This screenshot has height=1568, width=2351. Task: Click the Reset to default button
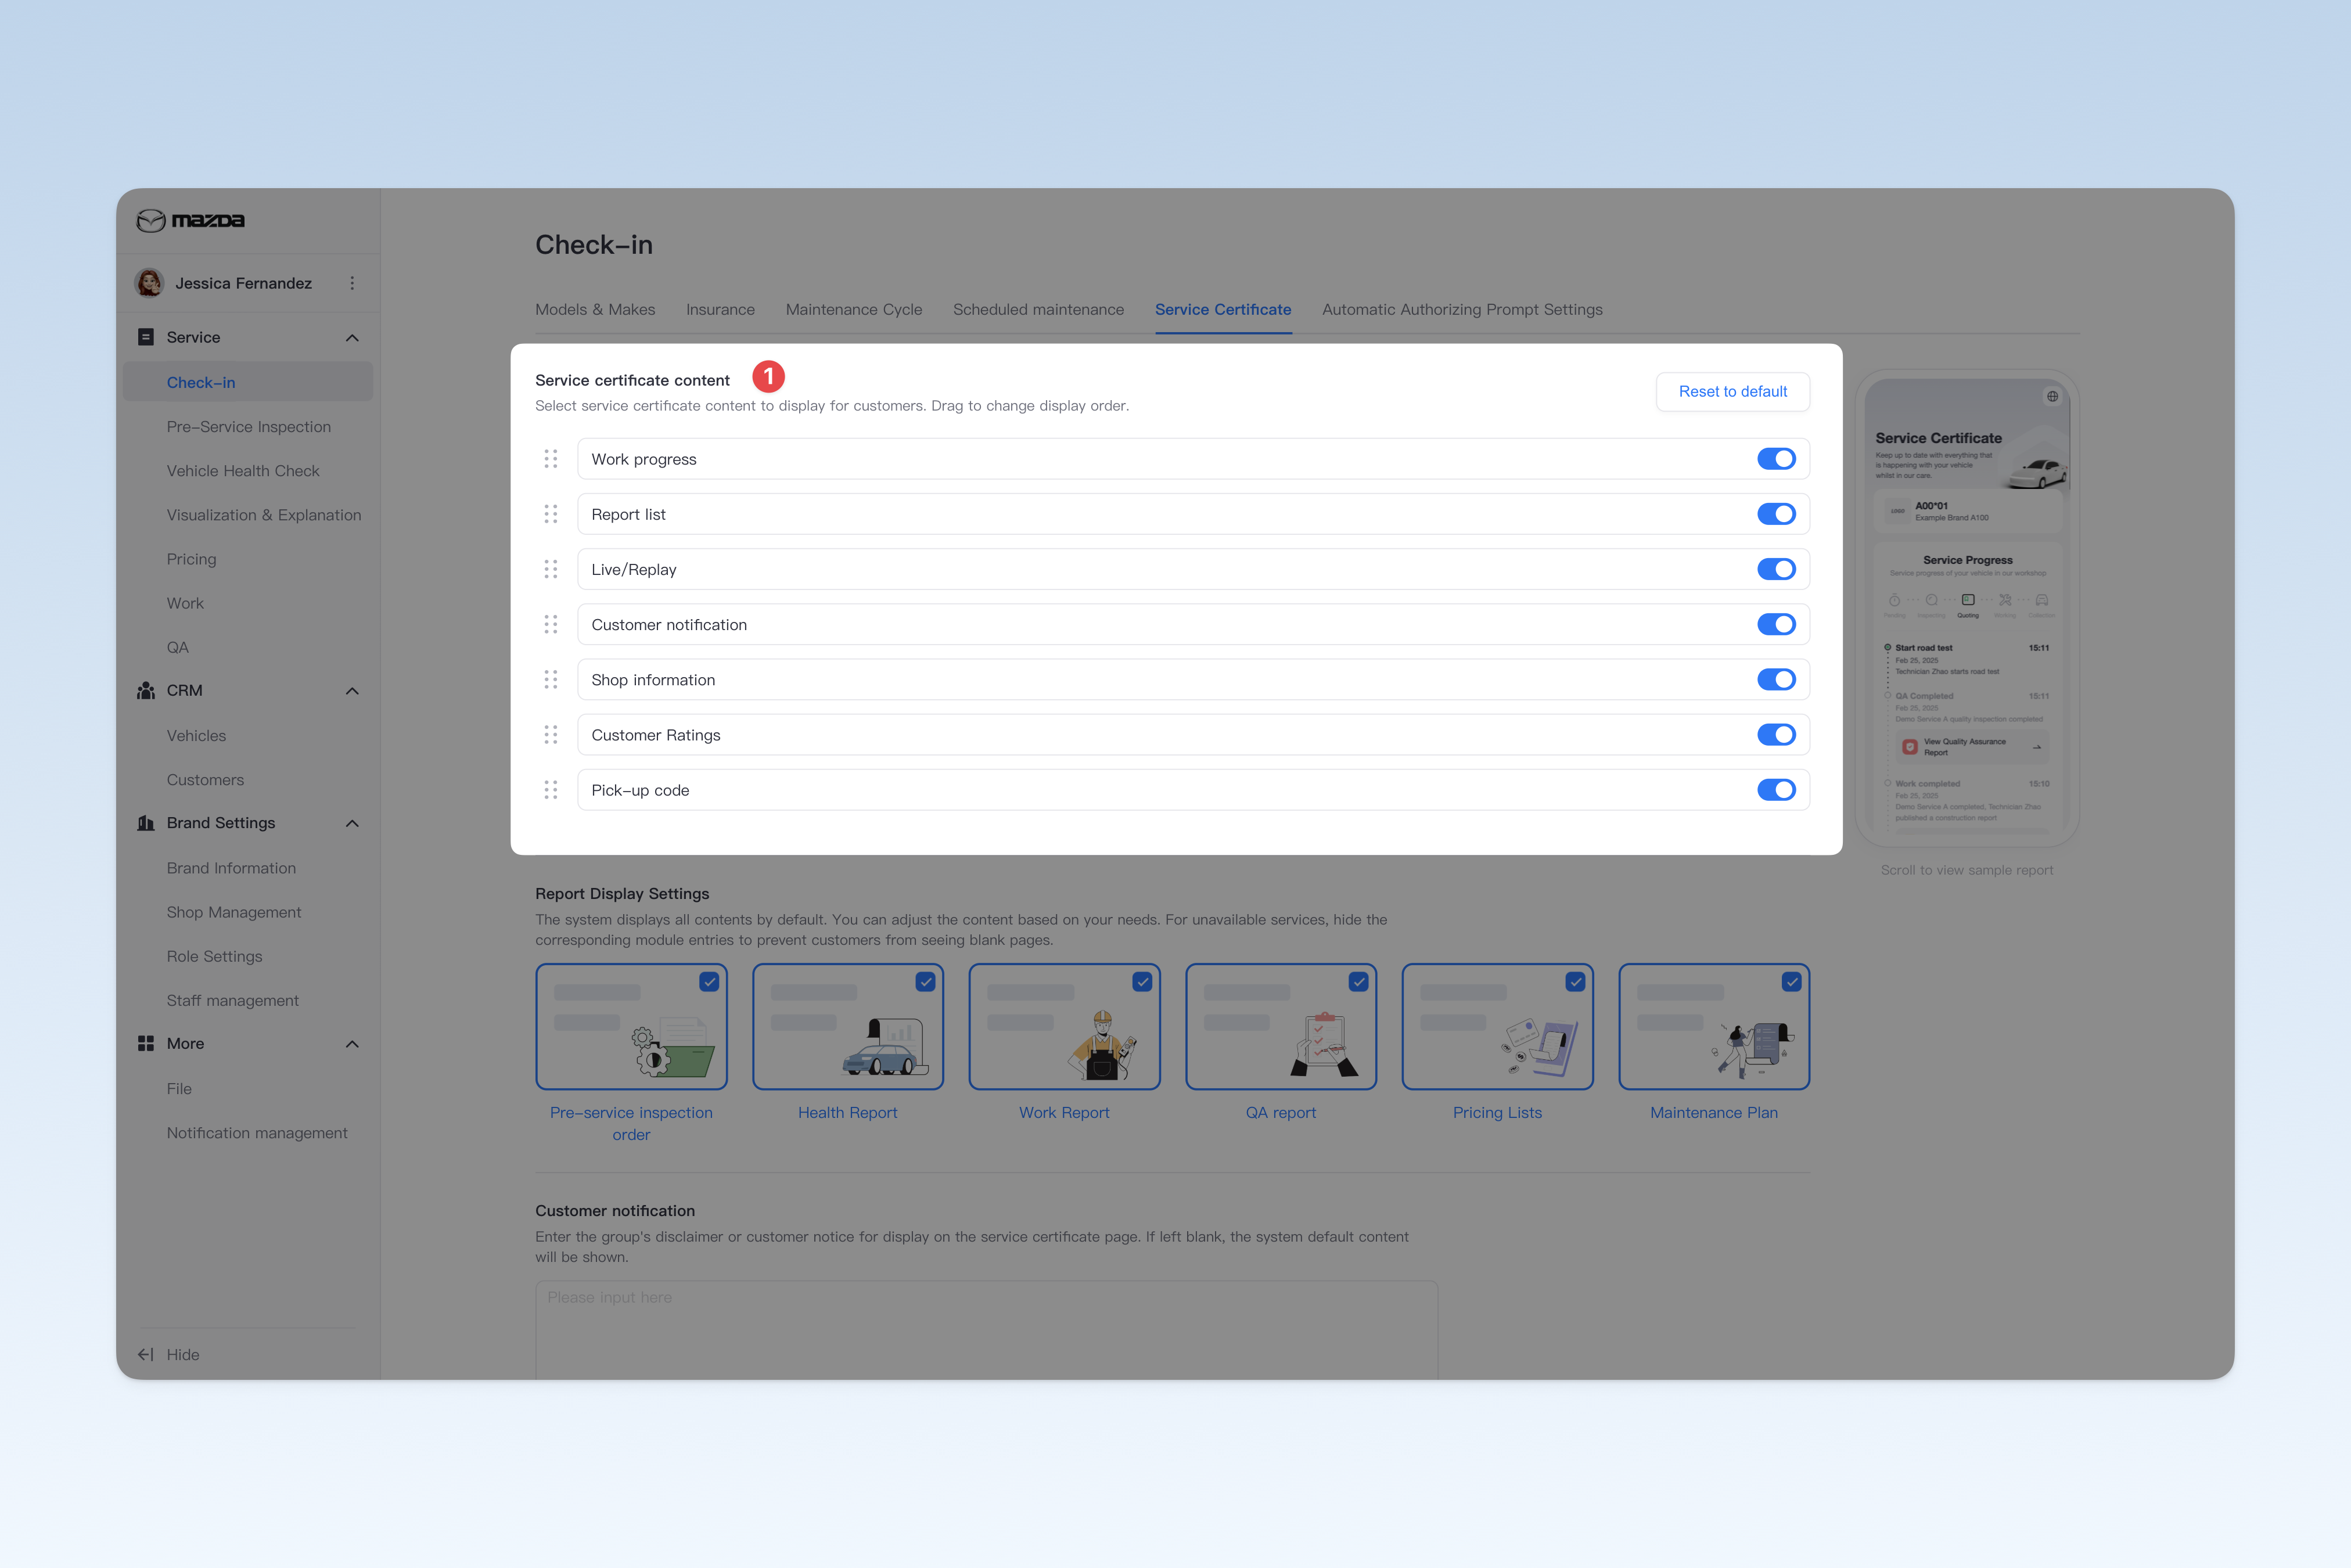(x=1733, y=392)
